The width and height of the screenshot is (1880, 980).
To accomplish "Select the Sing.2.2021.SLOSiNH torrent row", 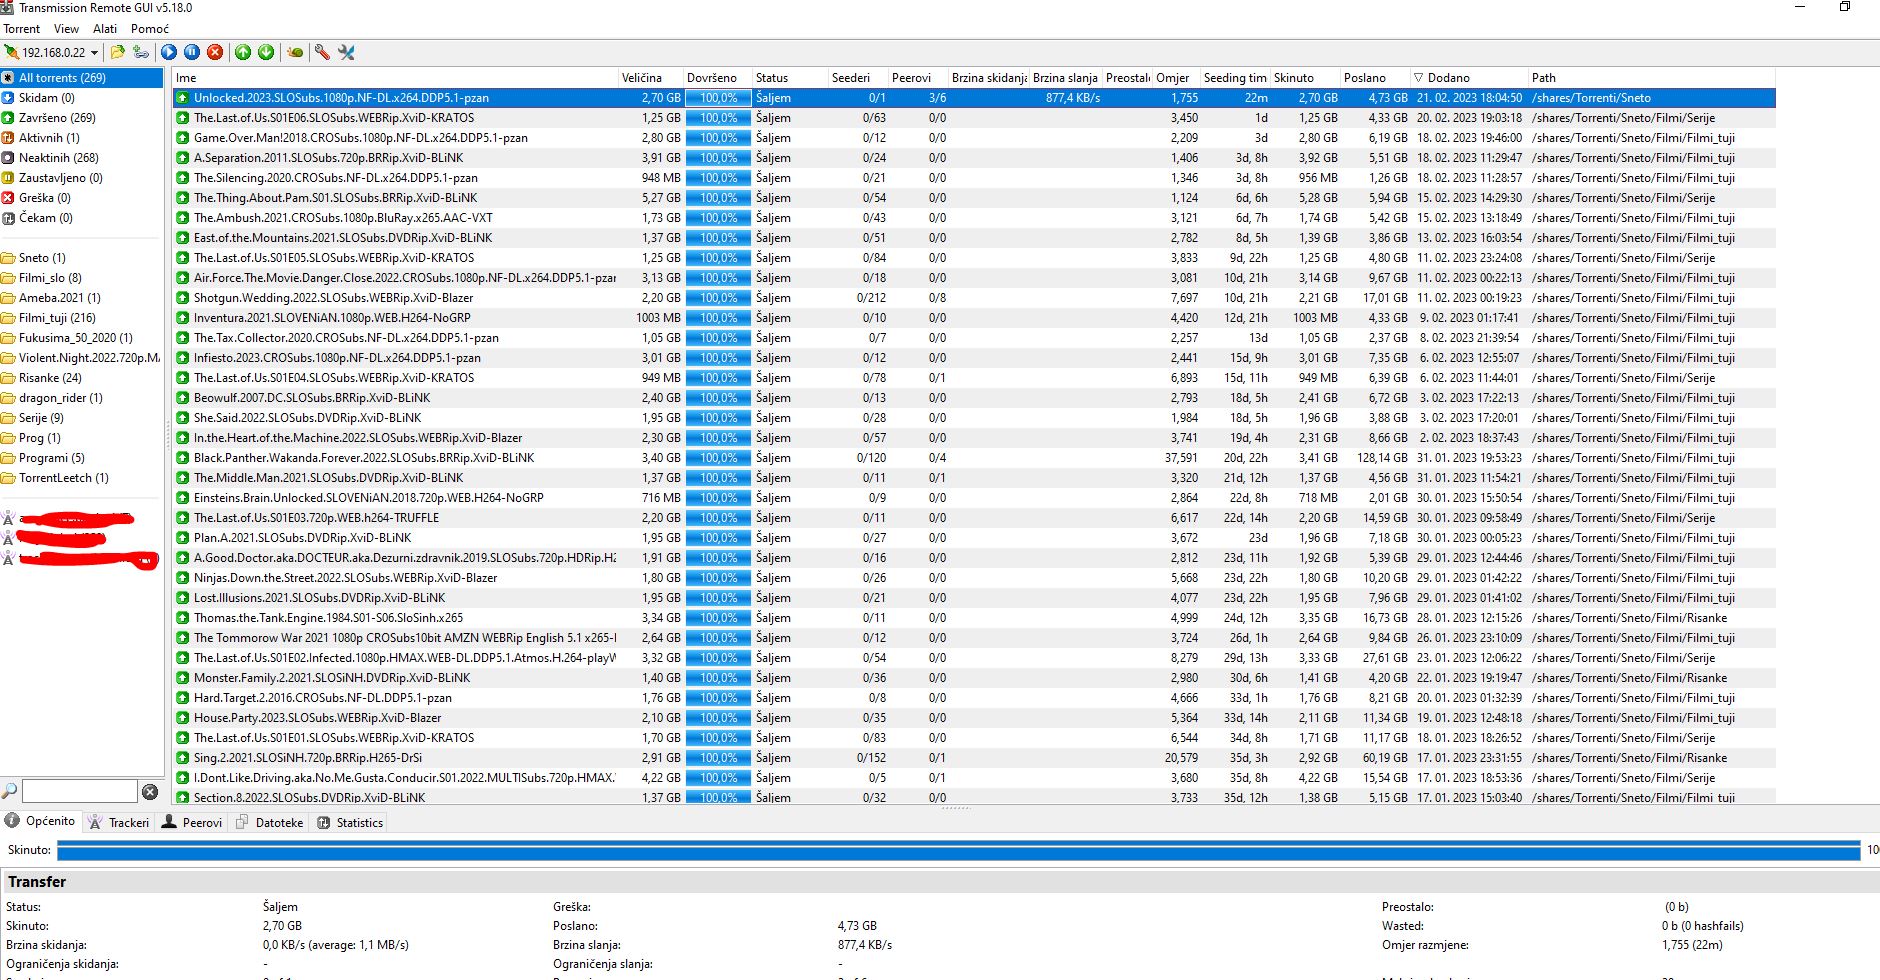I will click(x=974, y=758).
